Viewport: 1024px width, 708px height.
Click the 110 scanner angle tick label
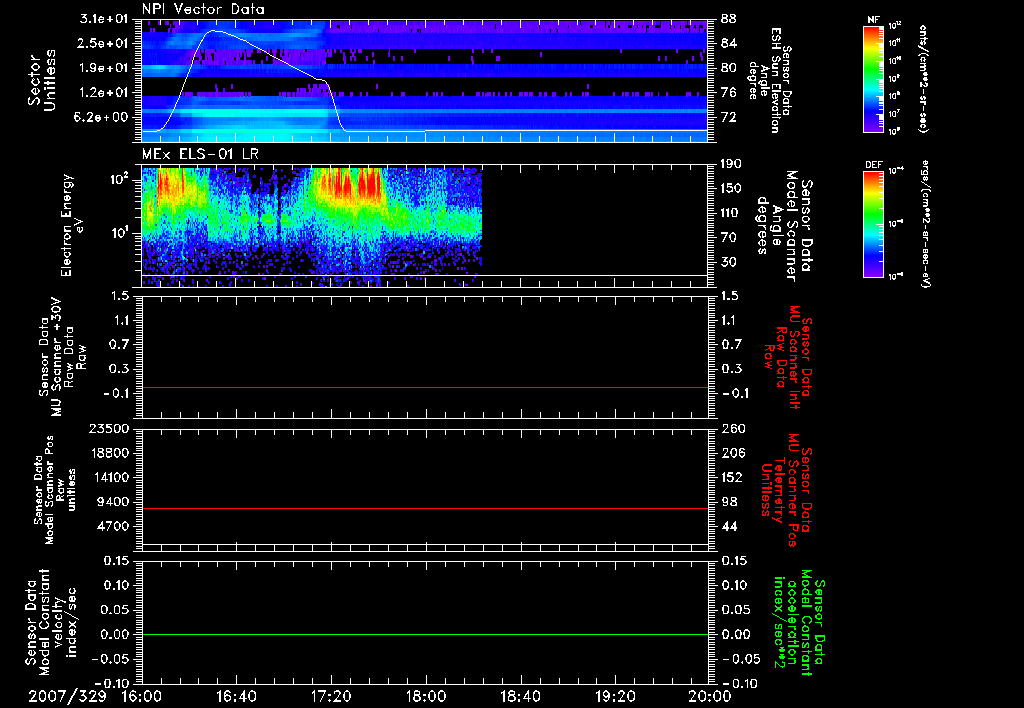tap(731, 213)
